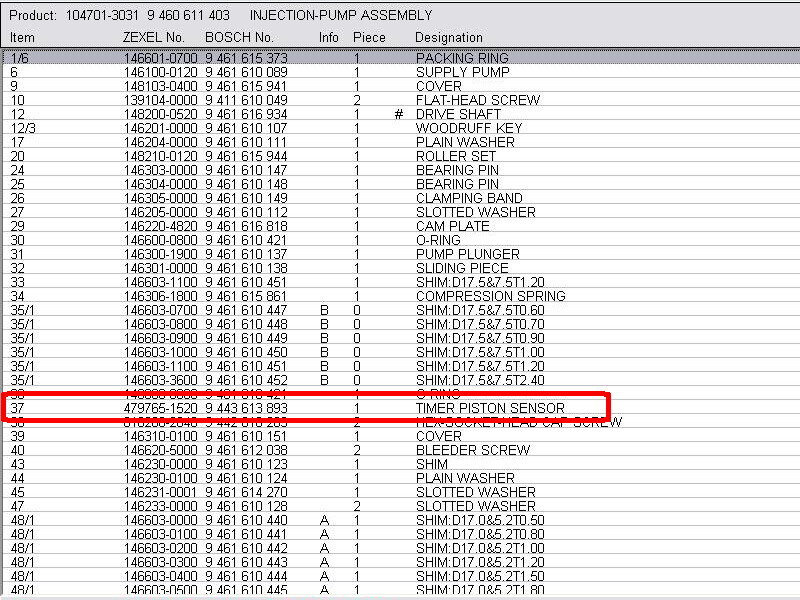
Task: Select the PUMP PLUNGER row
Action: [401, 254]
